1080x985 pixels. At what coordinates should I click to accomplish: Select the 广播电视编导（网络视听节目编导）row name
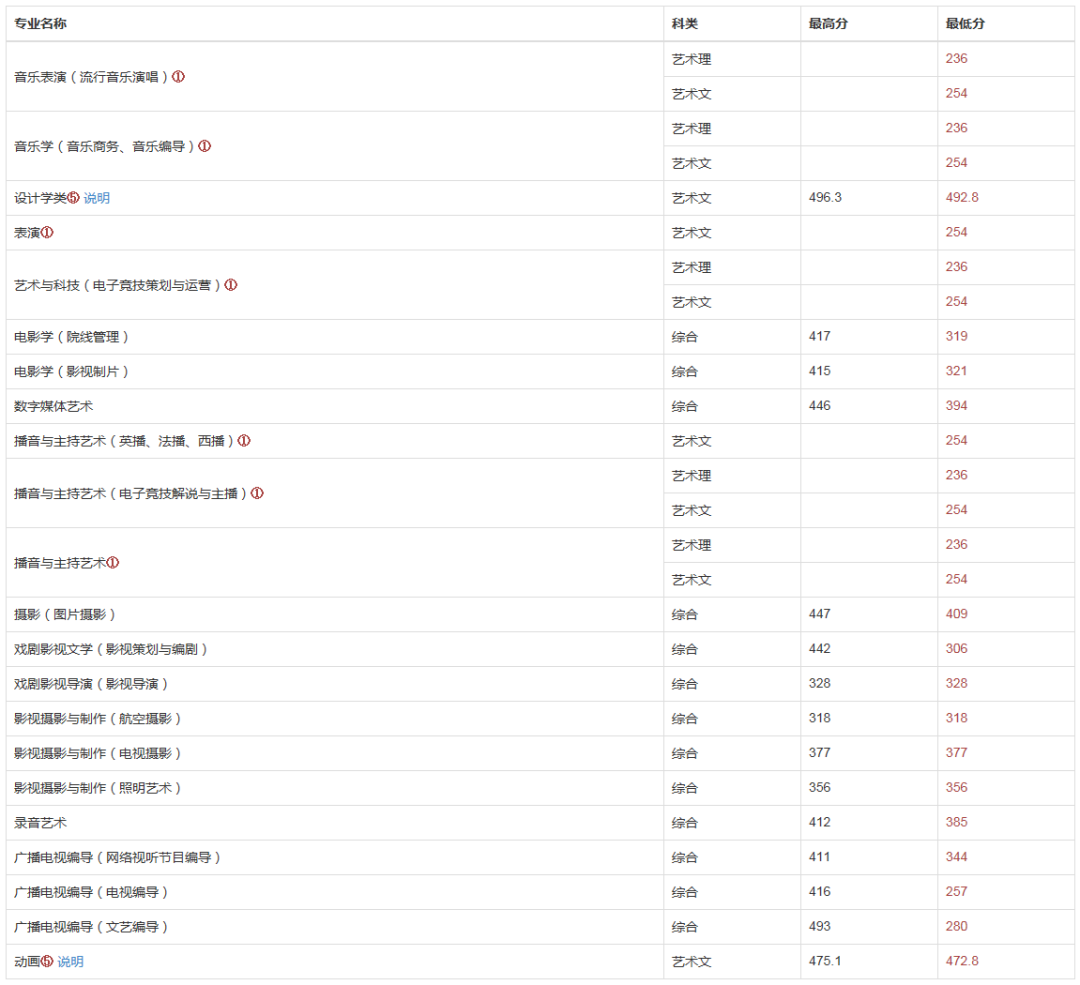(118, 858)
